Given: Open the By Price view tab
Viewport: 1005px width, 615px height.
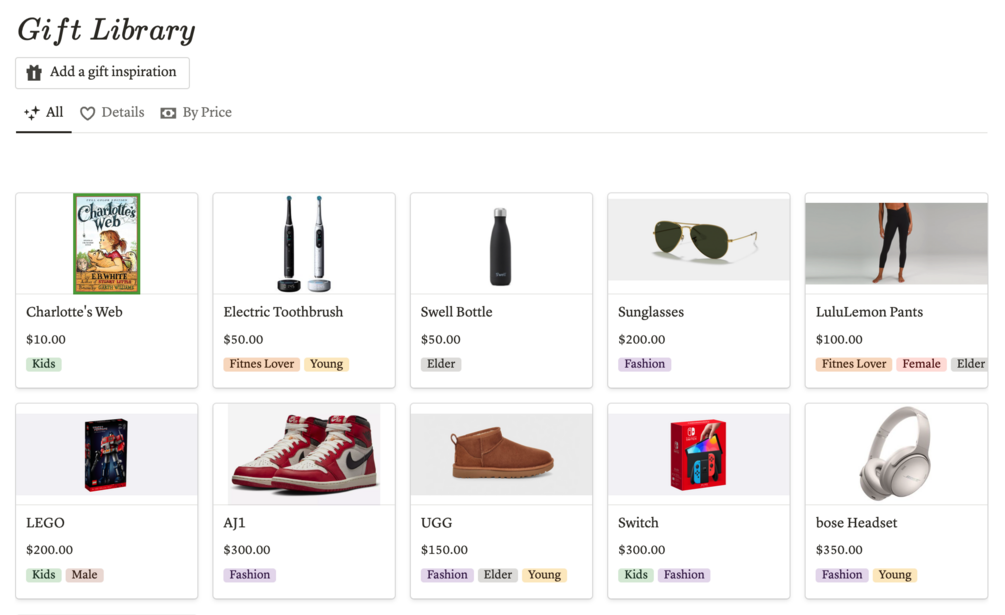Looking at the screenshot, I should point(206,113).
